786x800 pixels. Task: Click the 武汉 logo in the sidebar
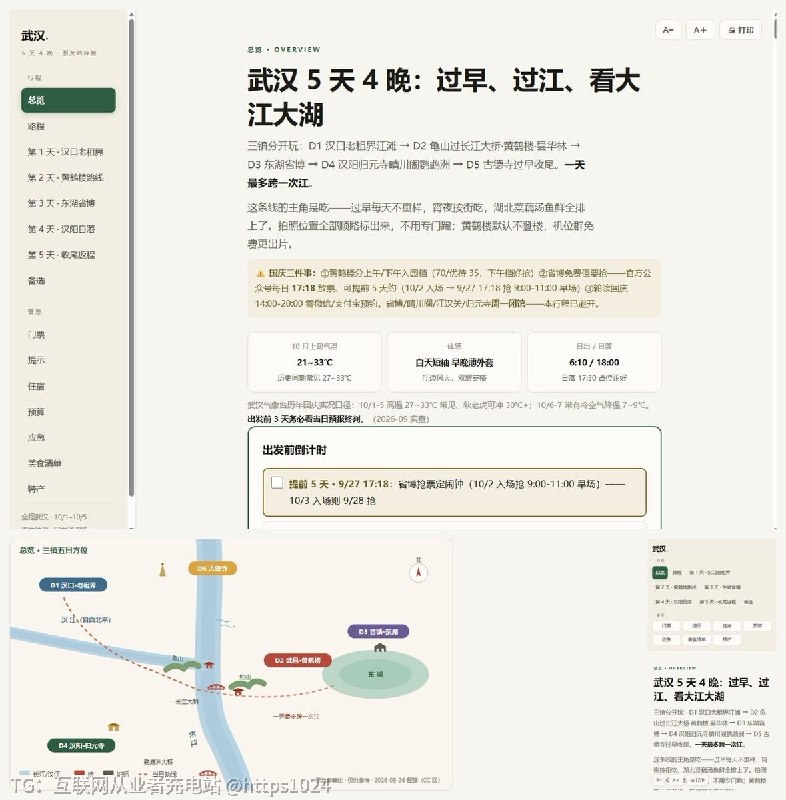click(34, 36)
